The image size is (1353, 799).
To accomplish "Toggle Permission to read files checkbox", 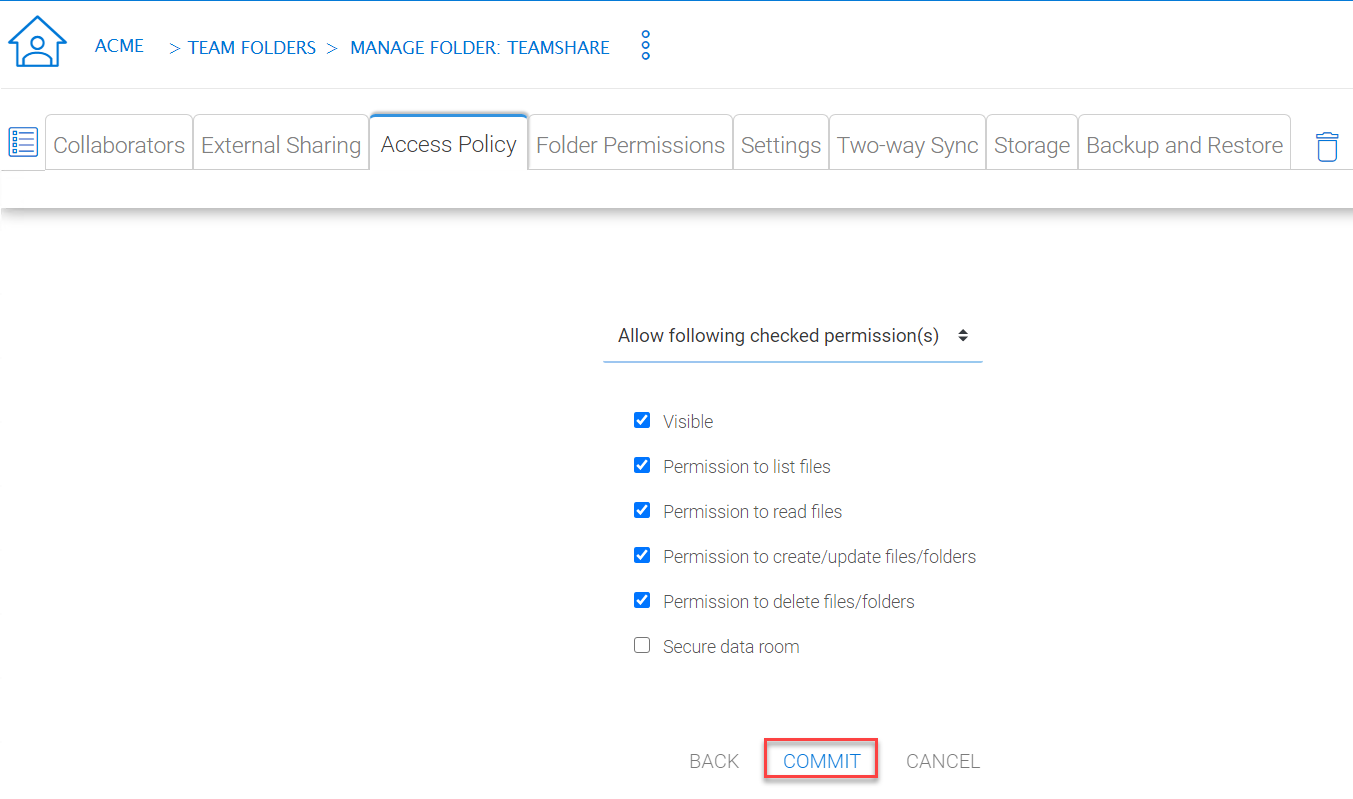I will pyautogui.click(x=642, y=510).
